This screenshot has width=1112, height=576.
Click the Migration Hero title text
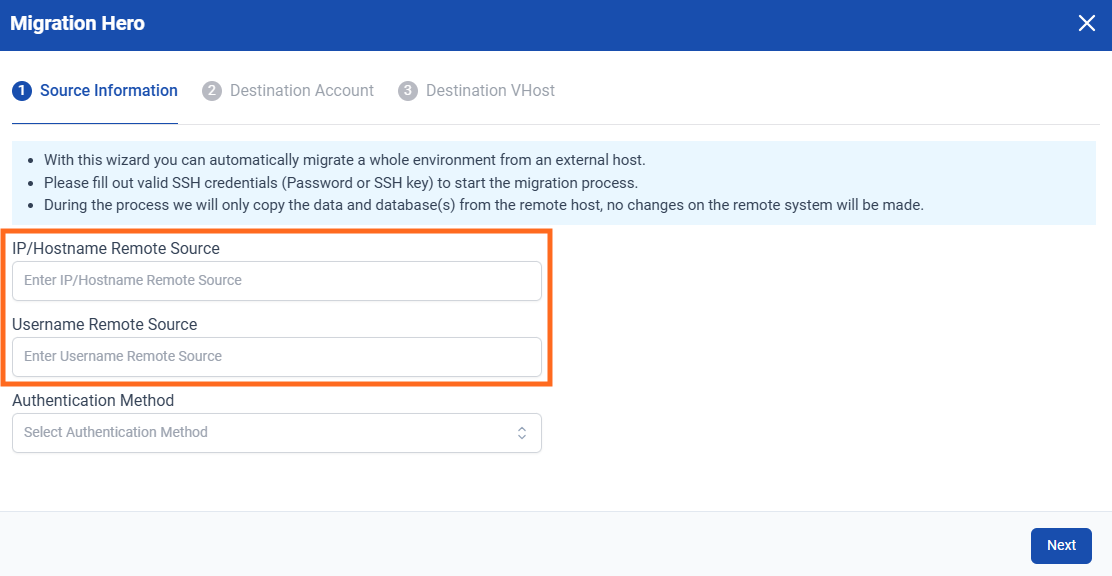tap(78, 24)
